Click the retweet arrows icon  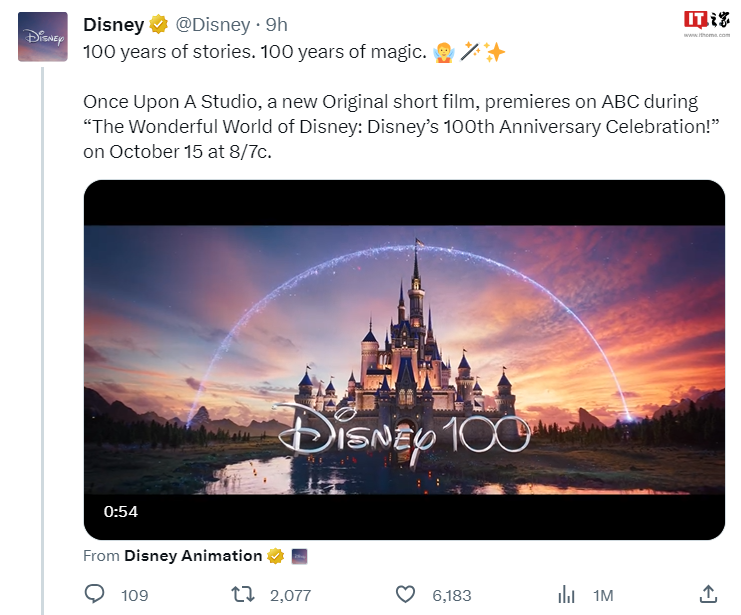click(242, 594)
